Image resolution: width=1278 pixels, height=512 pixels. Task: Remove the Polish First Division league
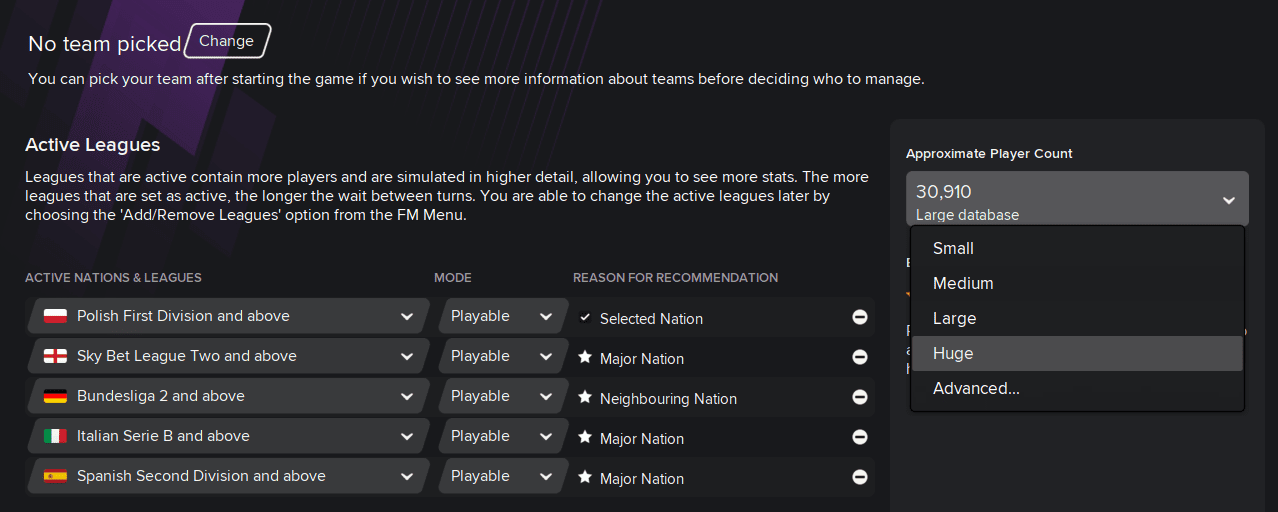pos(859,317)
